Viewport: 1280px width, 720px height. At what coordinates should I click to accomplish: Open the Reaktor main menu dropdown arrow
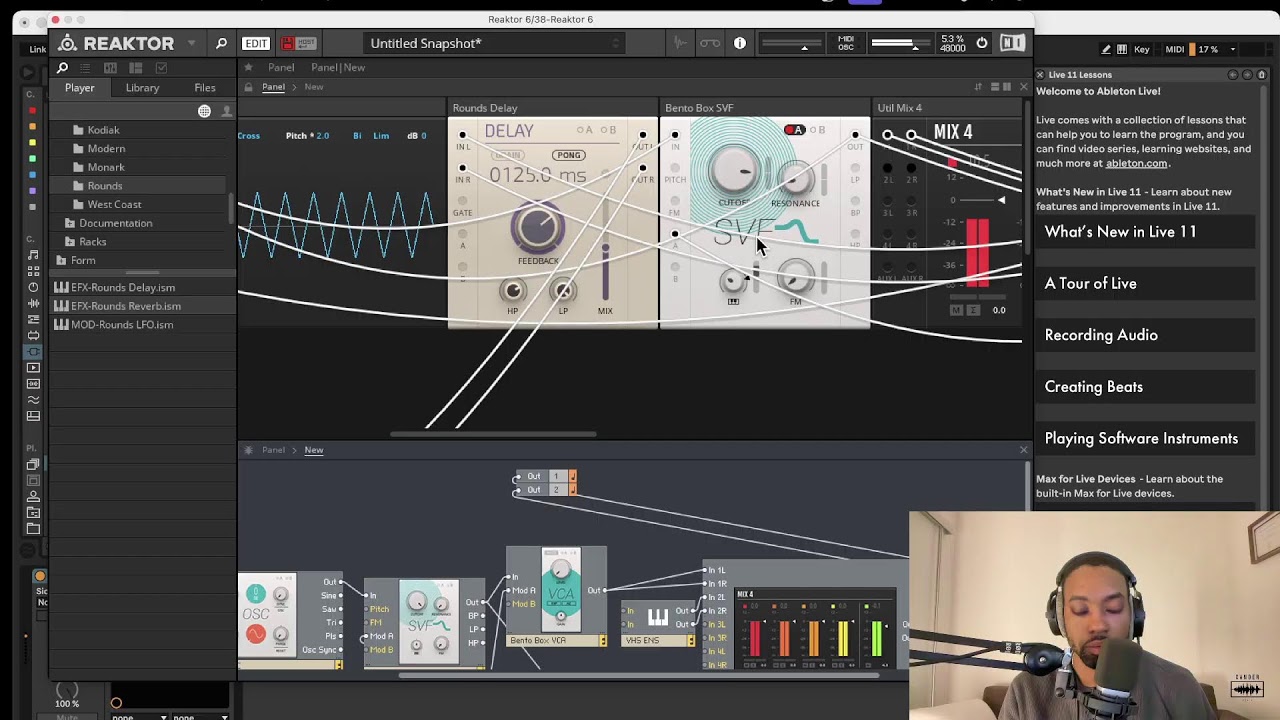pyautogui.click(x=191, y=43)
